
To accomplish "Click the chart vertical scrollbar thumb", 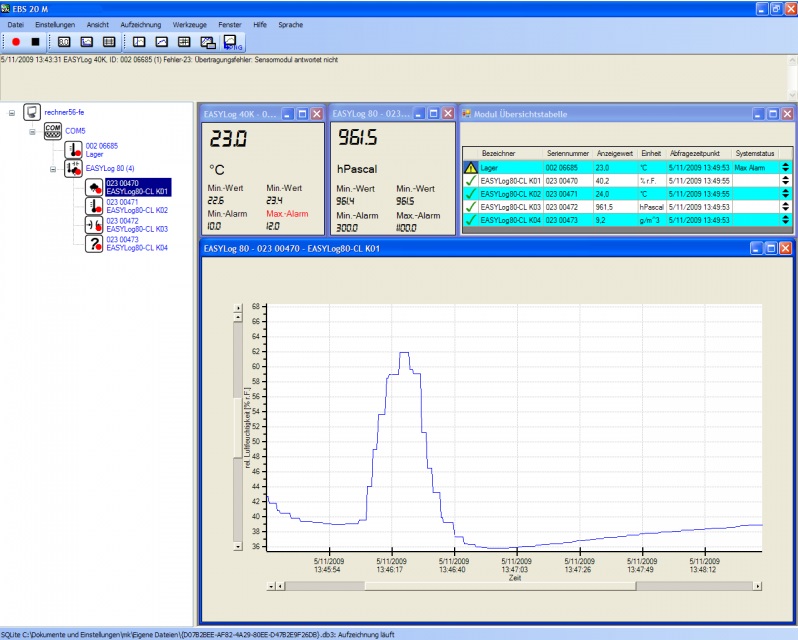I will click(238, 428).
